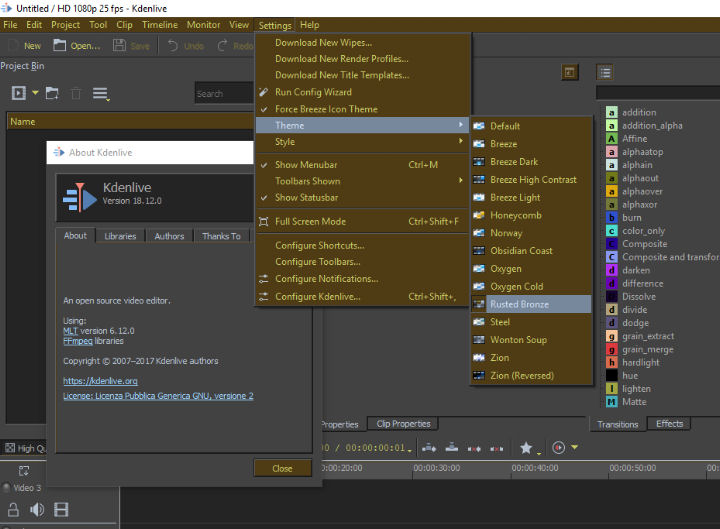
Task: Click the New project toolbar icon
Action: [14, 45]
